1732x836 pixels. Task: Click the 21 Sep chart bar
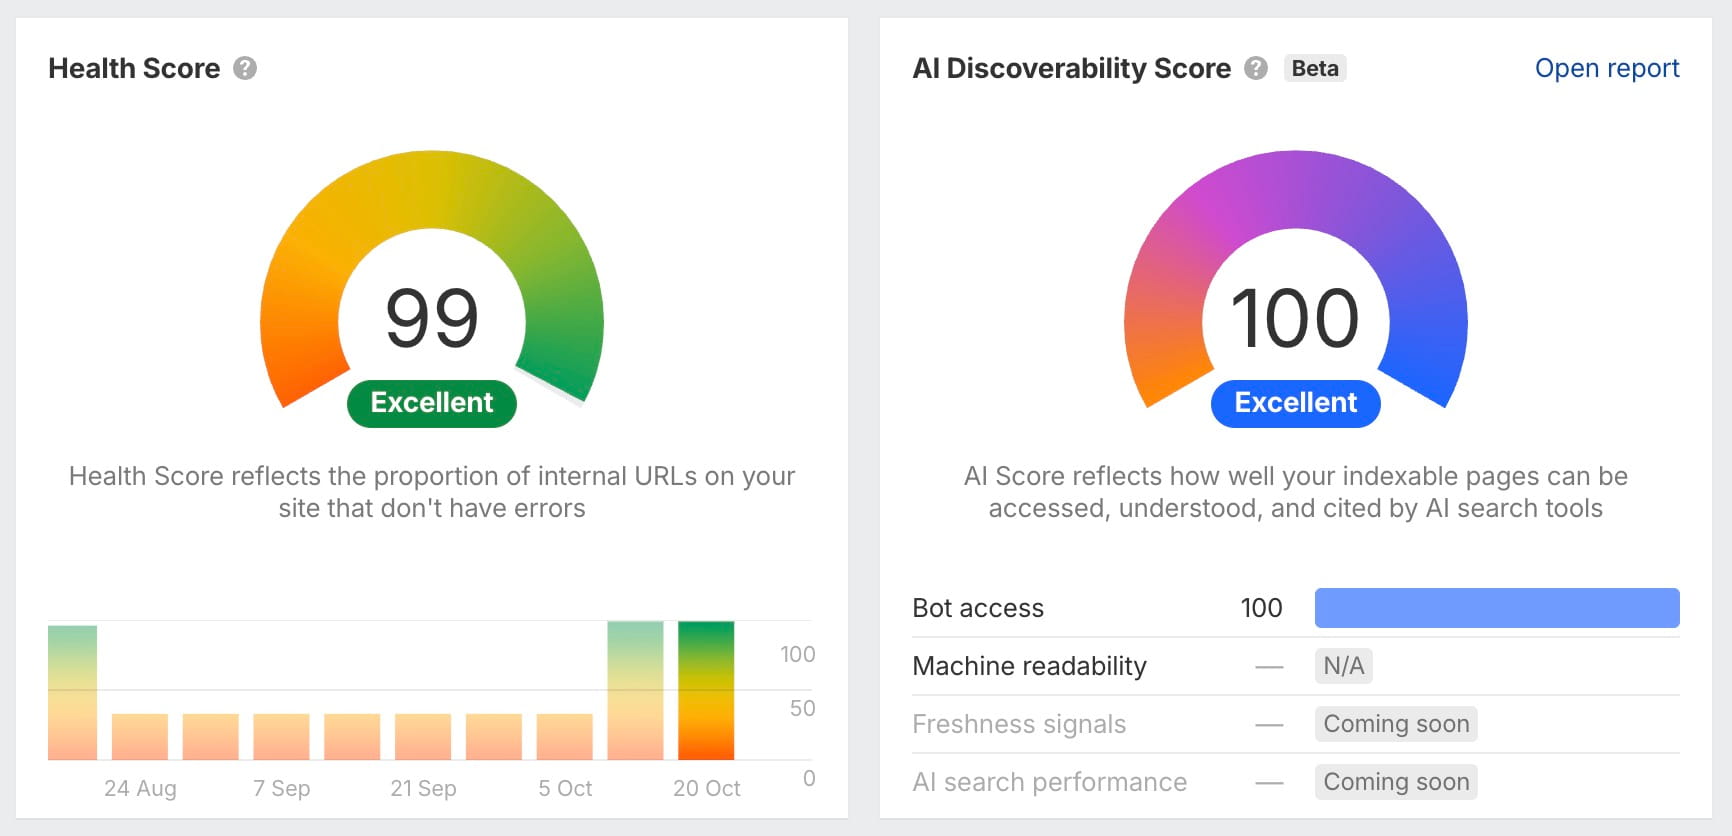[x=423, y=737]
